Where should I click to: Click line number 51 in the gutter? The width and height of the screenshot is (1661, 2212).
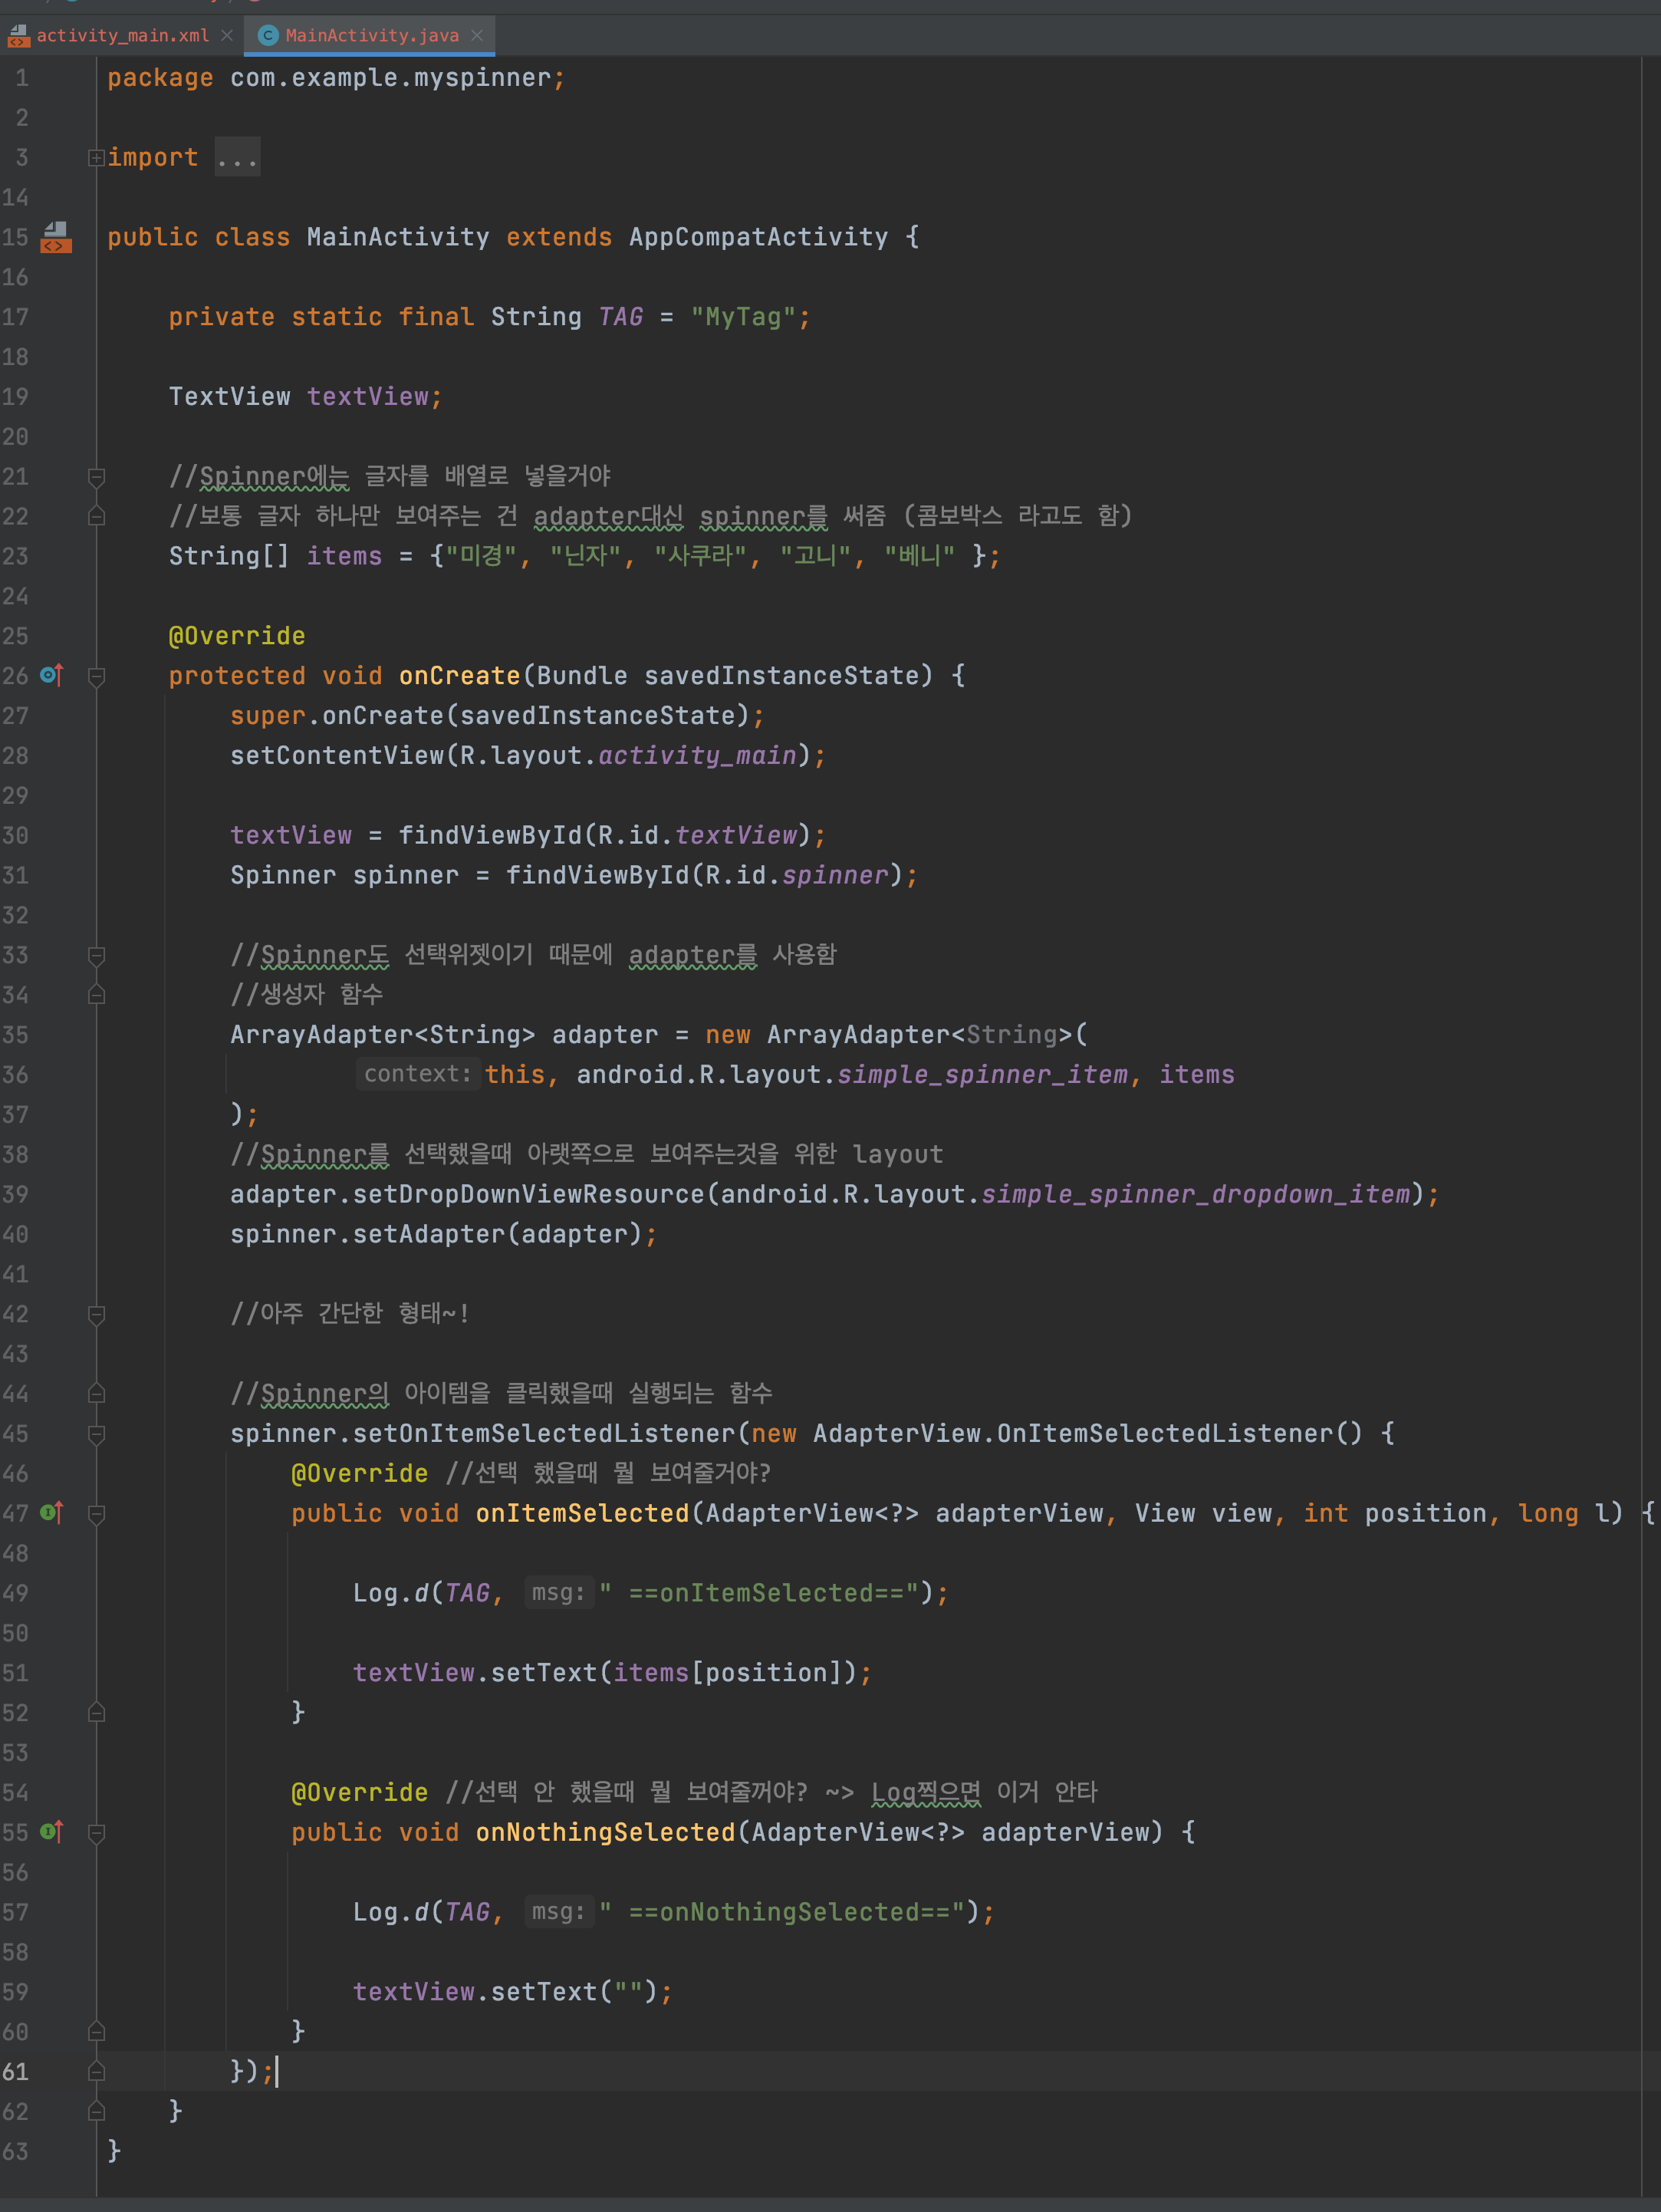(x=16, y=1673)
